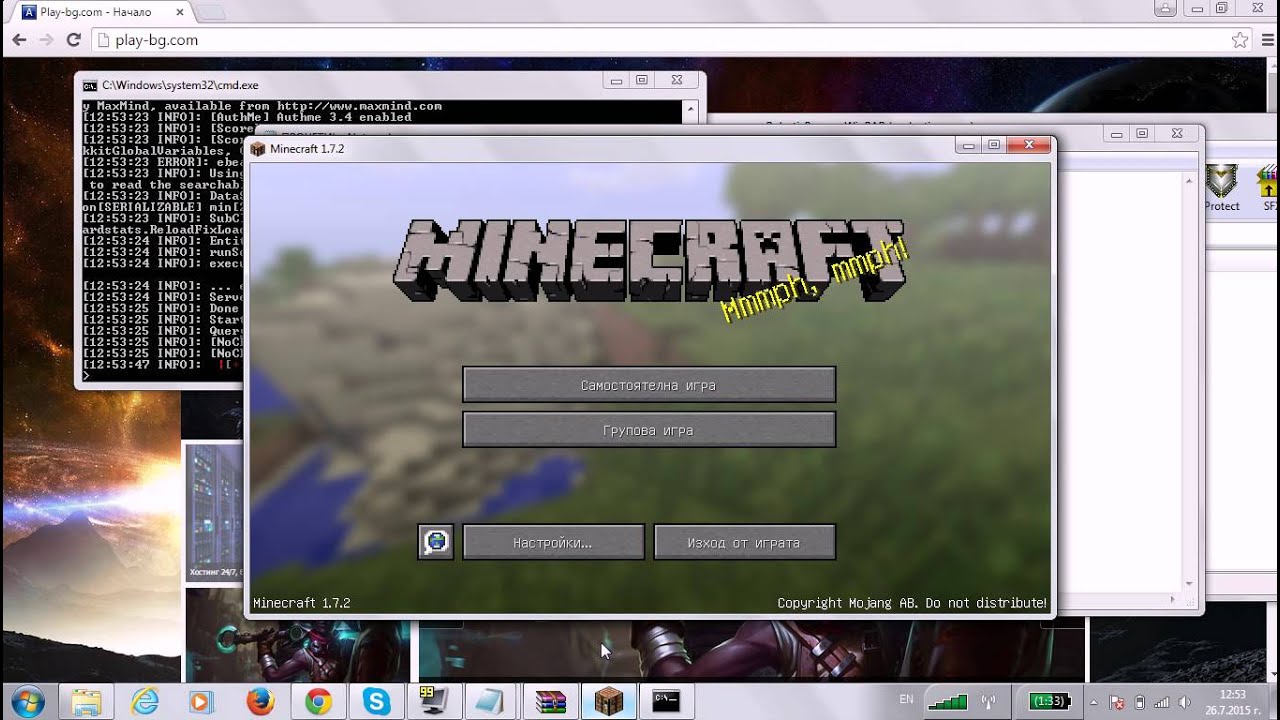1280x720 pixels.
Task: Click Хостинг 24/7 thumbnail on webpage
Action: pos(213,512)
